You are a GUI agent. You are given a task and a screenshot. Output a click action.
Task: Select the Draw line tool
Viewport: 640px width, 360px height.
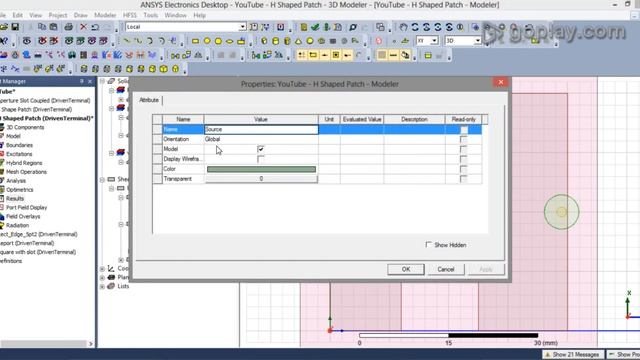pyautogui.click(x=127, y=41)
